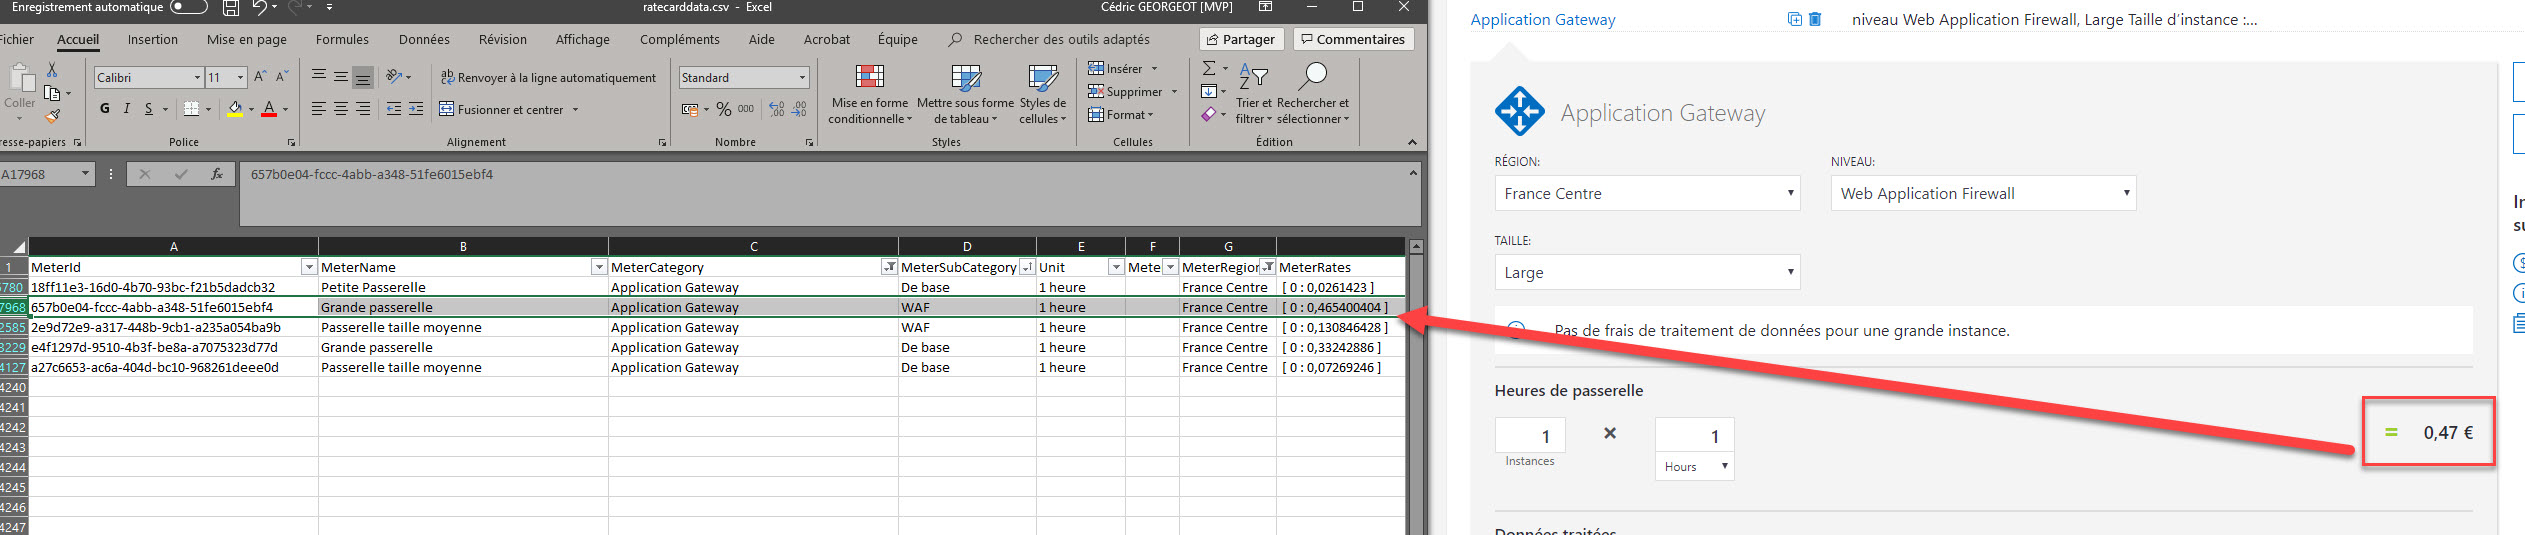Image resolution: width=2525 pixels, height=535 pixels.
Task: Open the Standard number format dropdown
Action: (x=802, y=77)
